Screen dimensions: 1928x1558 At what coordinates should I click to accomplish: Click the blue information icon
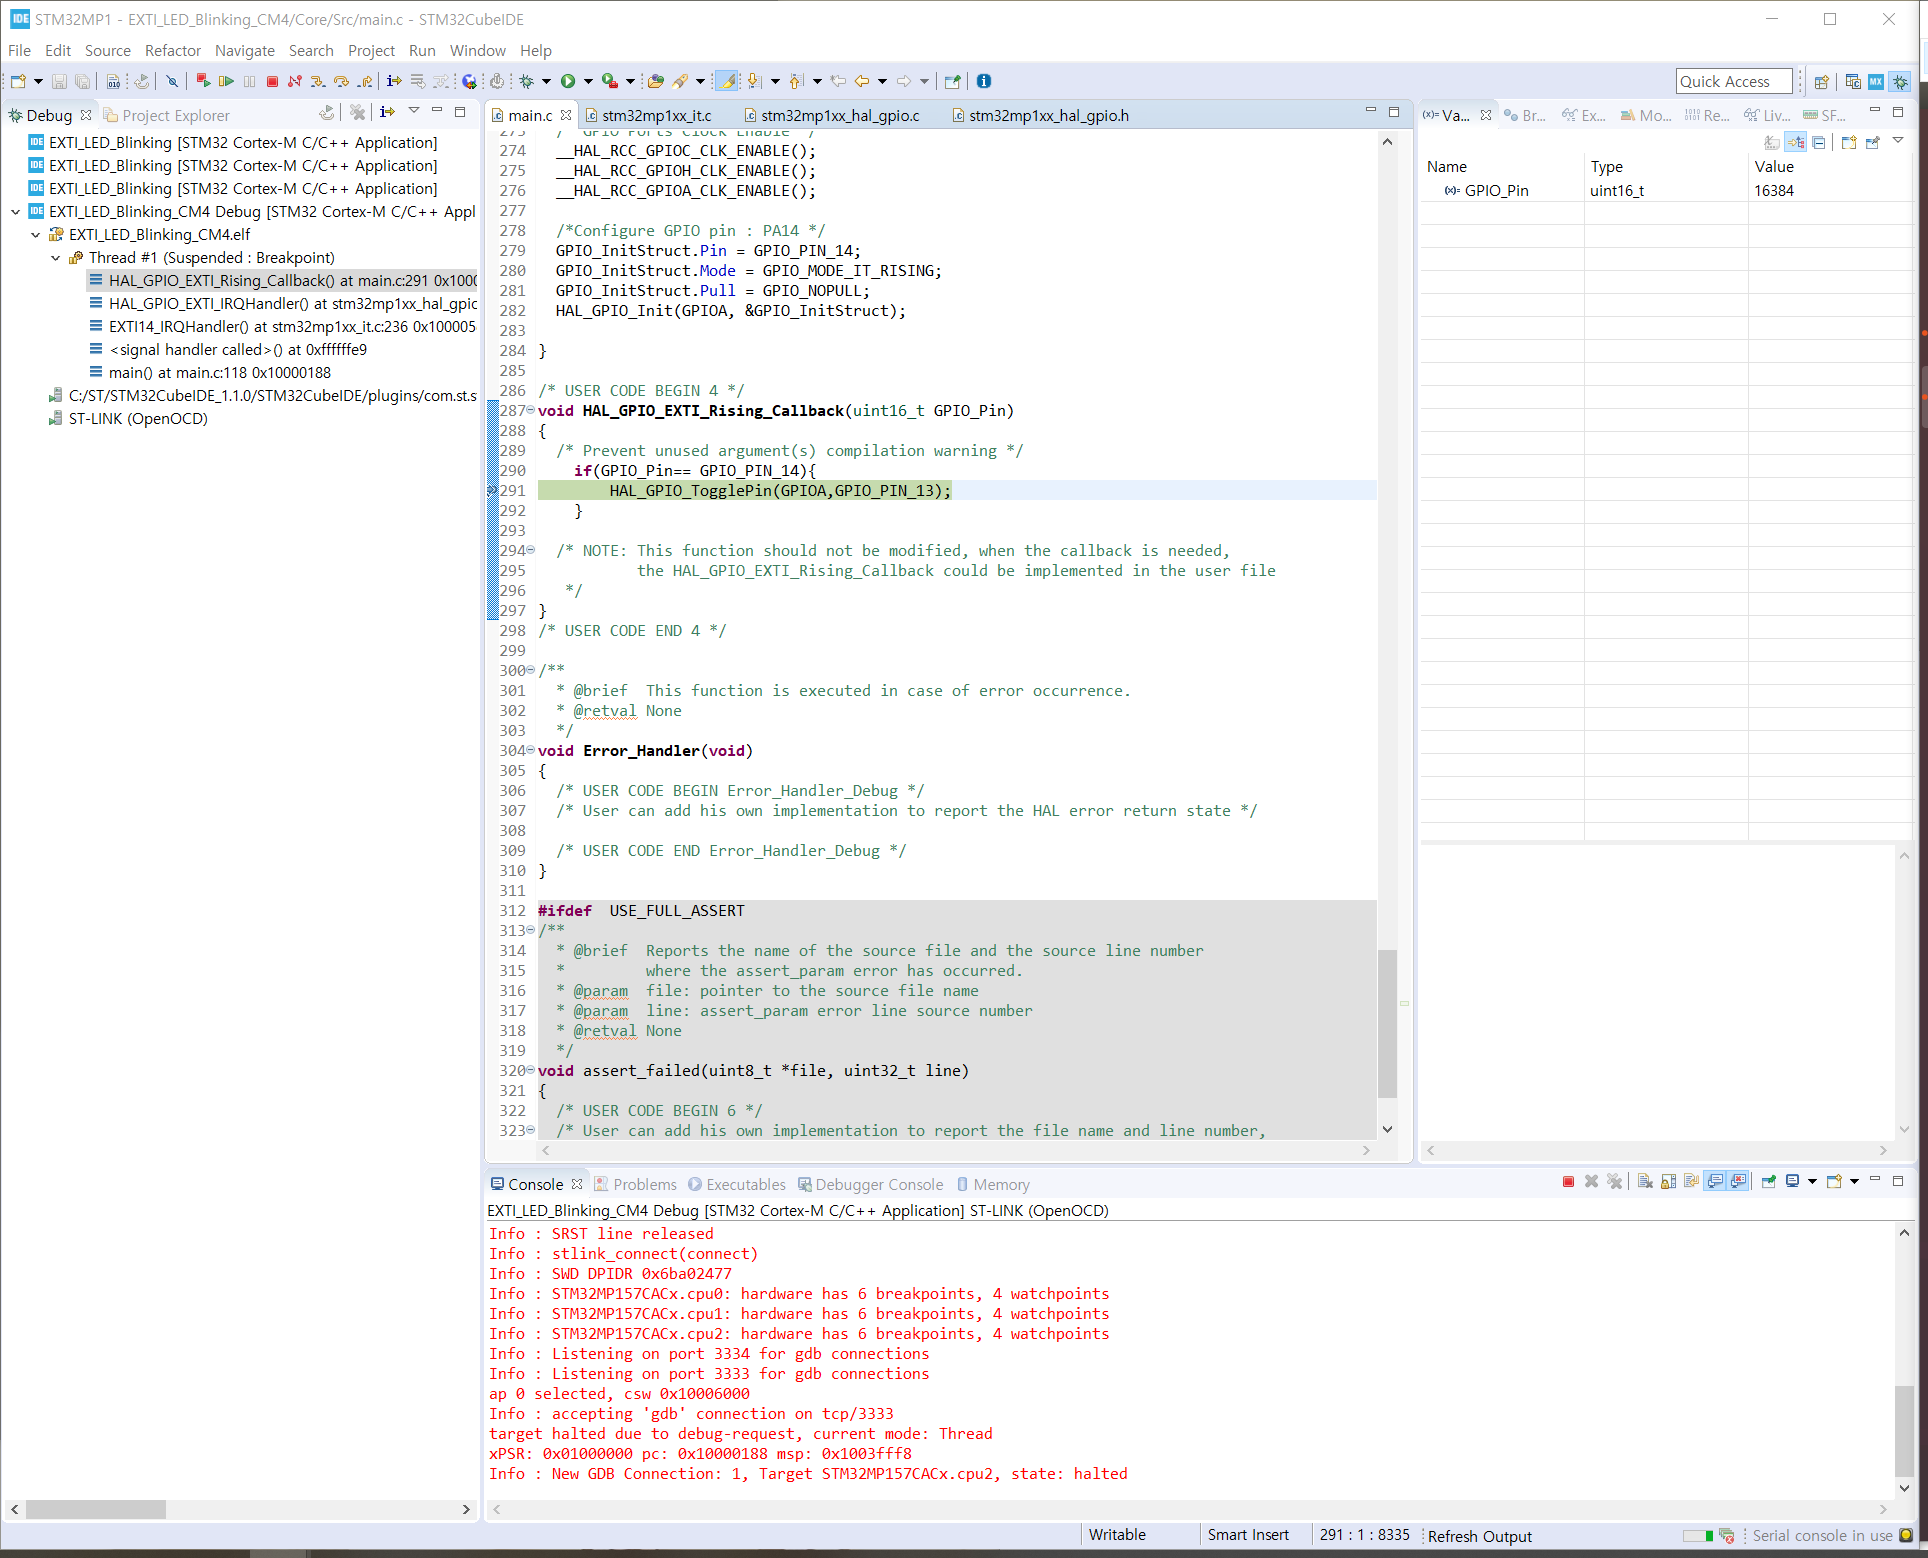click(984, 81)
